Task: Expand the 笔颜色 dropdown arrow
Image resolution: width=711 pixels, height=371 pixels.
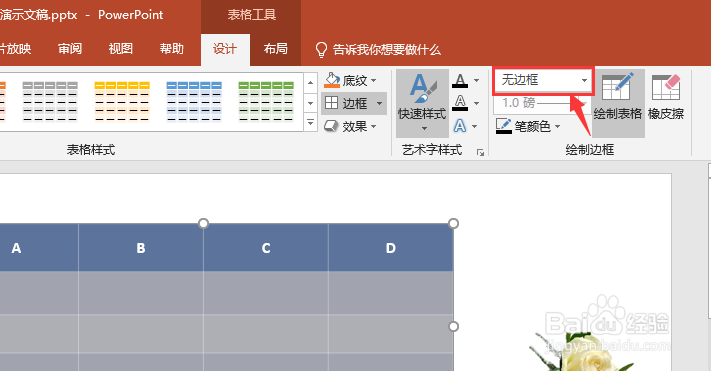Action: tap(557, 126)
